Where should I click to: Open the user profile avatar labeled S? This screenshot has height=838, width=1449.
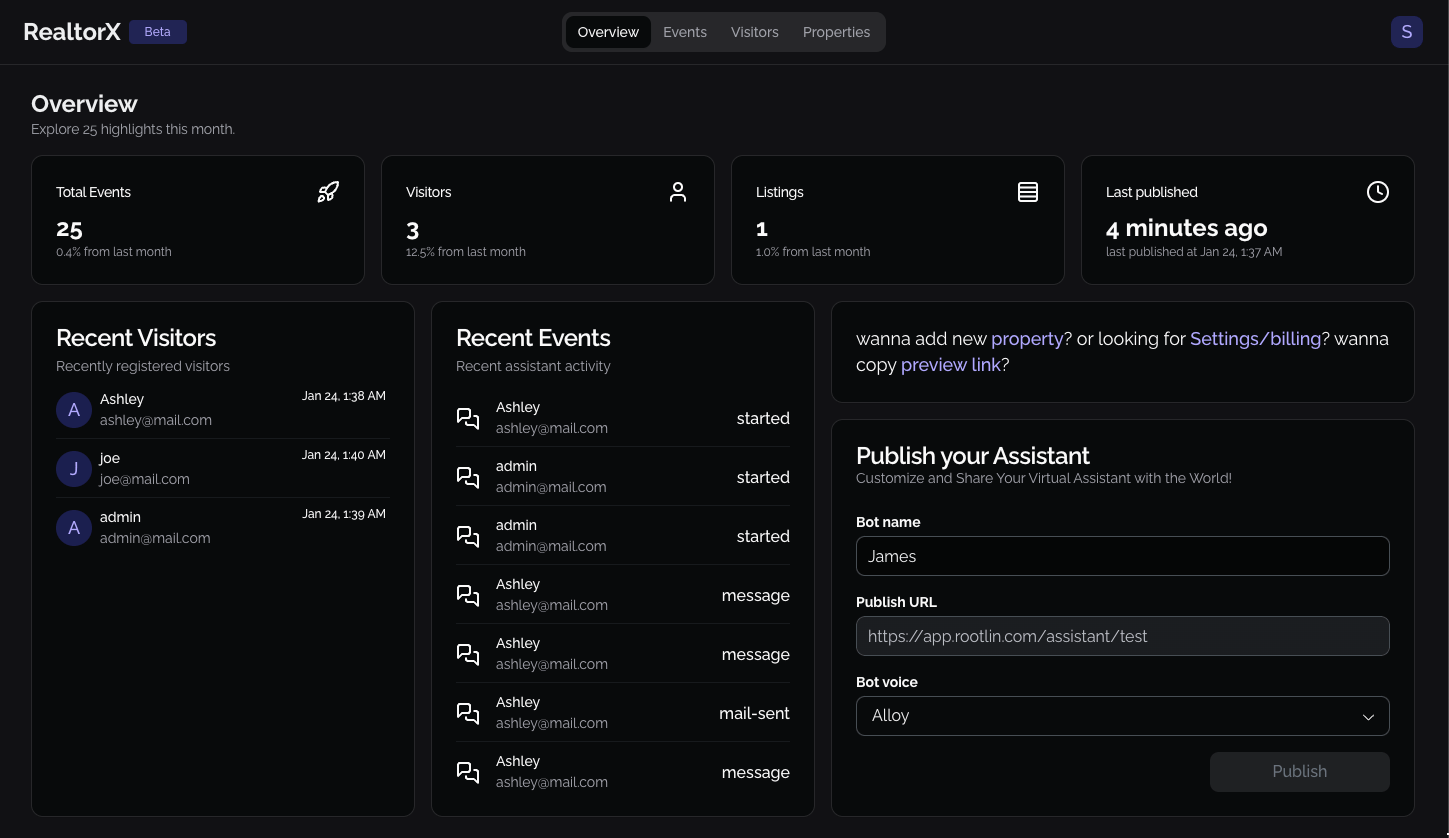pos(1406,32)
